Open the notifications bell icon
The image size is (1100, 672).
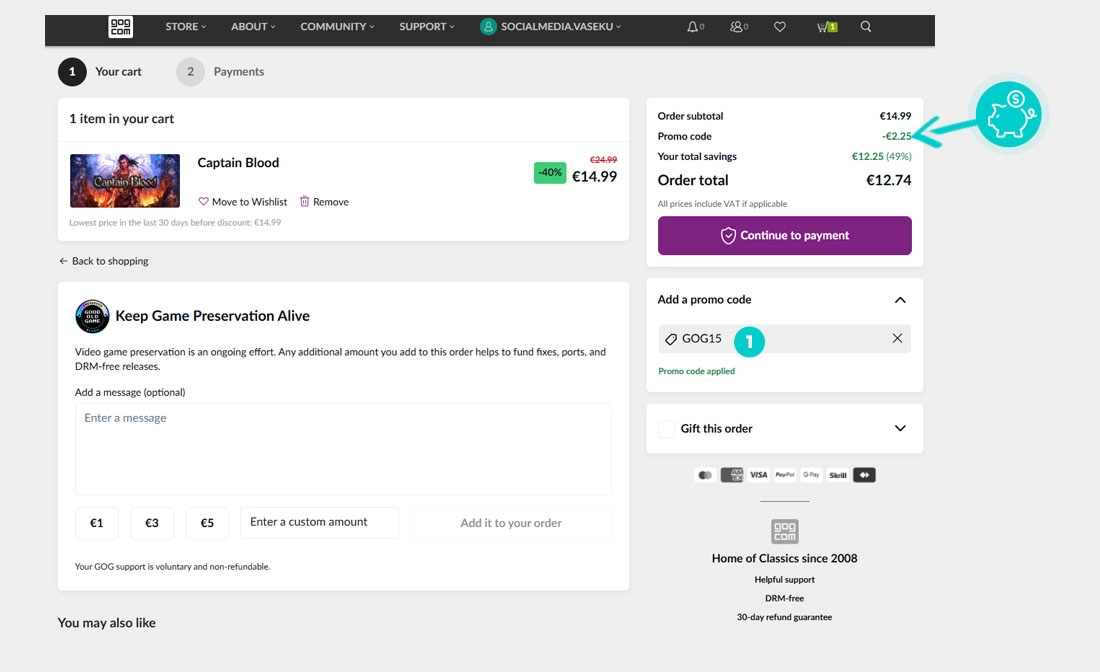pyautogui.click(x=693, y=27)
